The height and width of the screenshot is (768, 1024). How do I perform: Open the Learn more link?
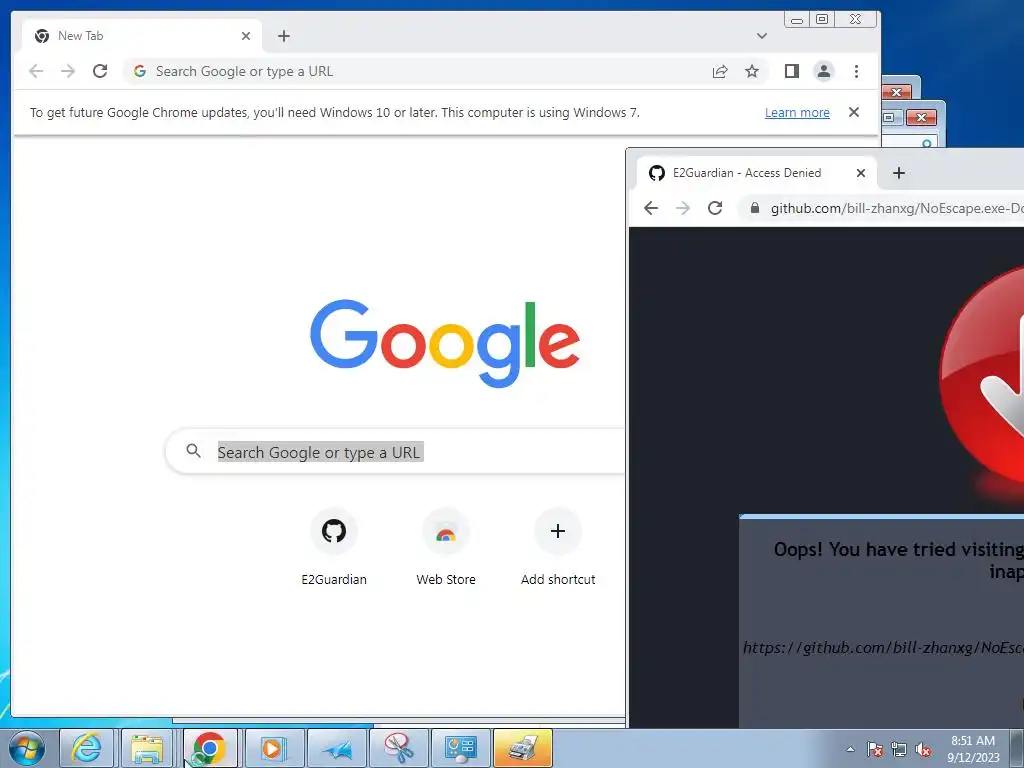tap(797, 112)
